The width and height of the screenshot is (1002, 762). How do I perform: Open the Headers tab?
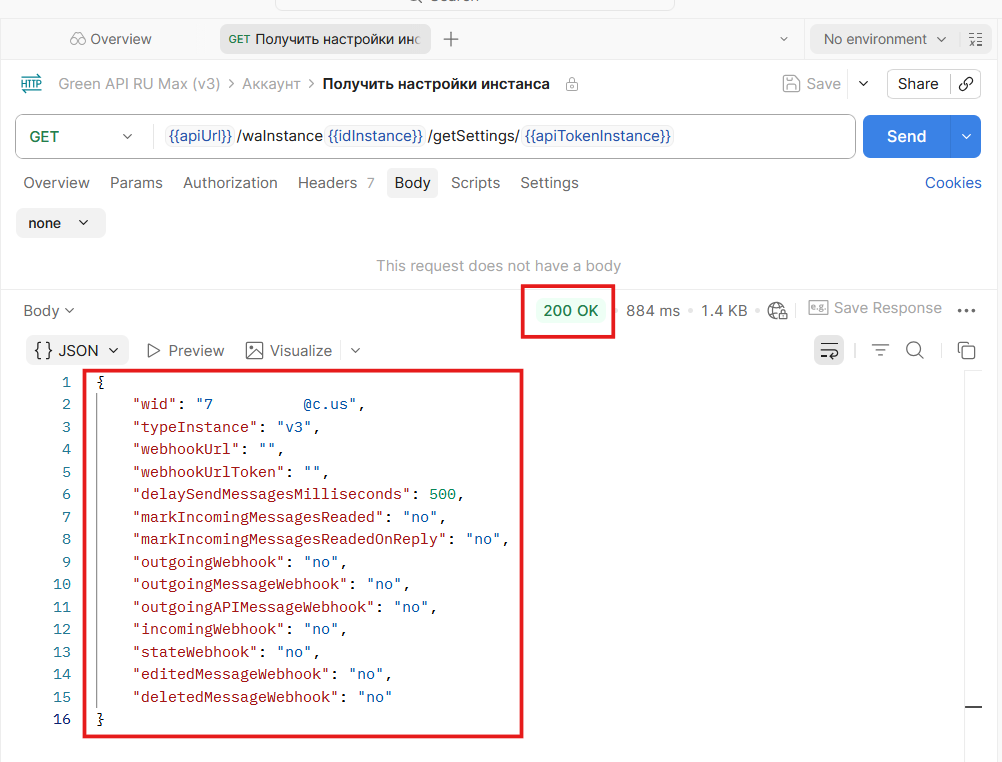pos(327,183)
